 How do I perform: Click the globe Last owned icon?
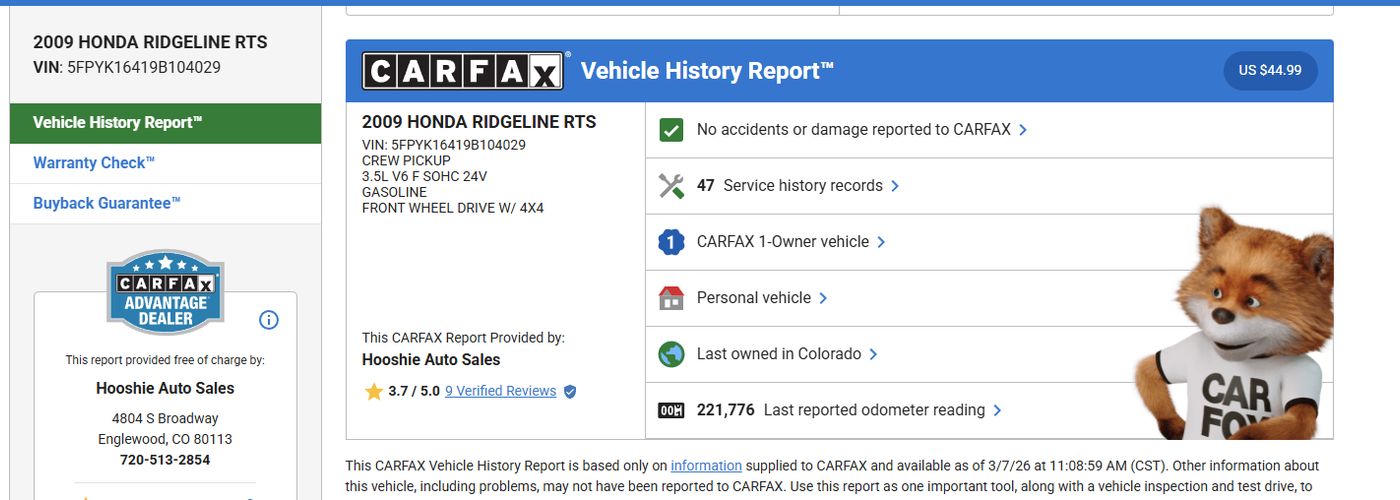tap(671, 354)
